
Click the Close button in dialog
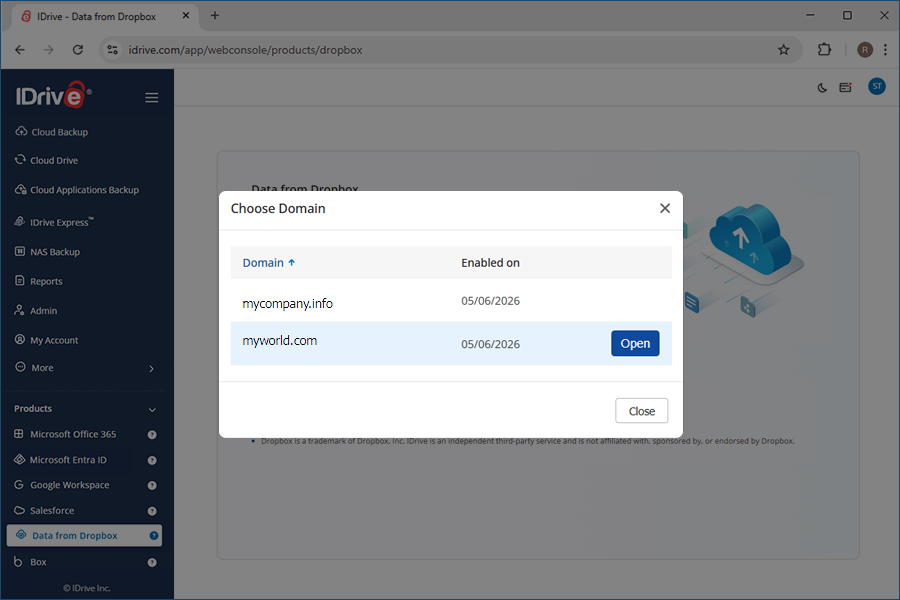(641, 411)
